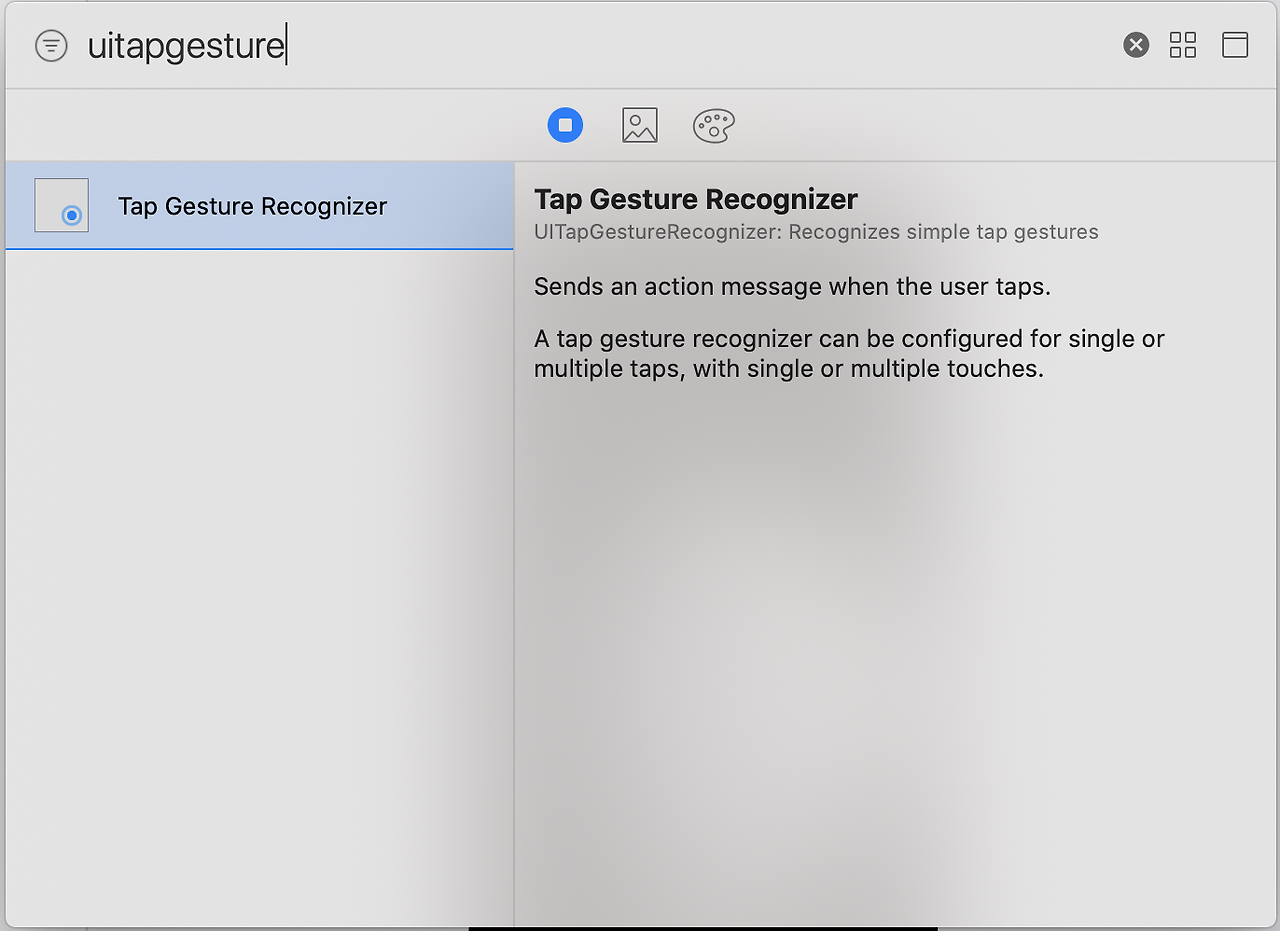This screenshot has height=931, width=1280.
Task: Toggle the detail pane layout button
Action: click(1235, 45)
